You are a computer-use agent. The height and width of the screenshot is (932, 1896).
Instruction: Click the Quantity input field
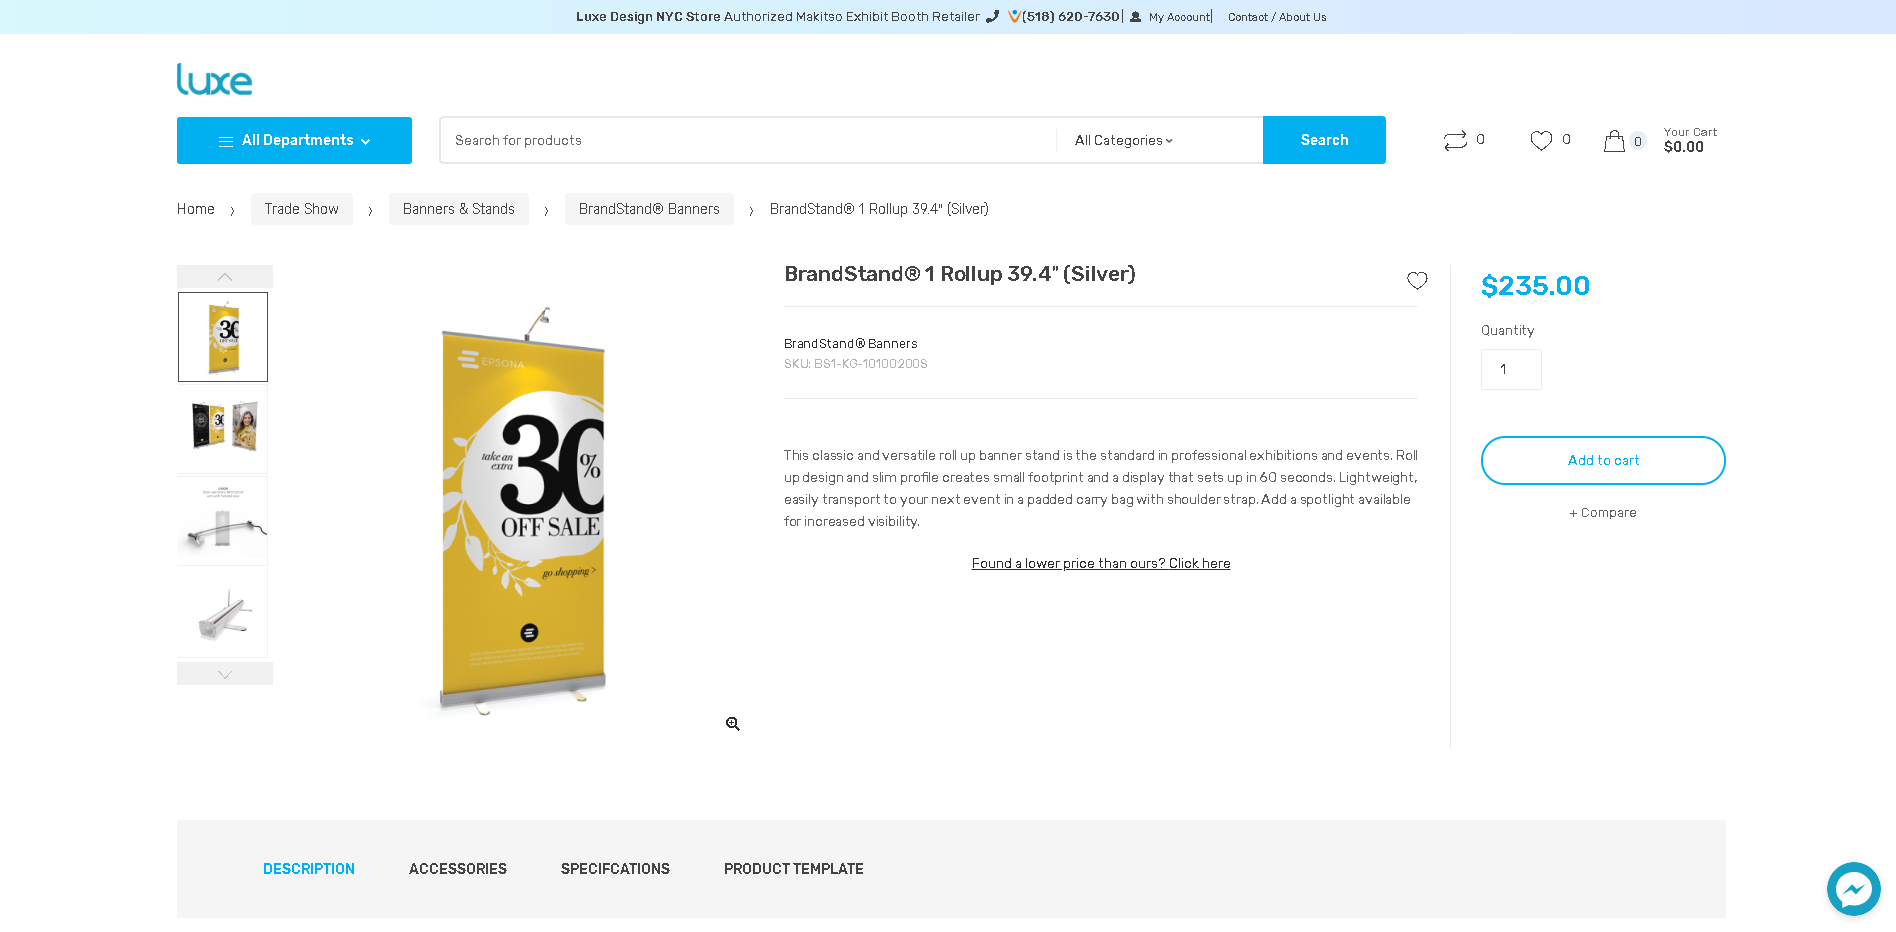(1511, 370)
